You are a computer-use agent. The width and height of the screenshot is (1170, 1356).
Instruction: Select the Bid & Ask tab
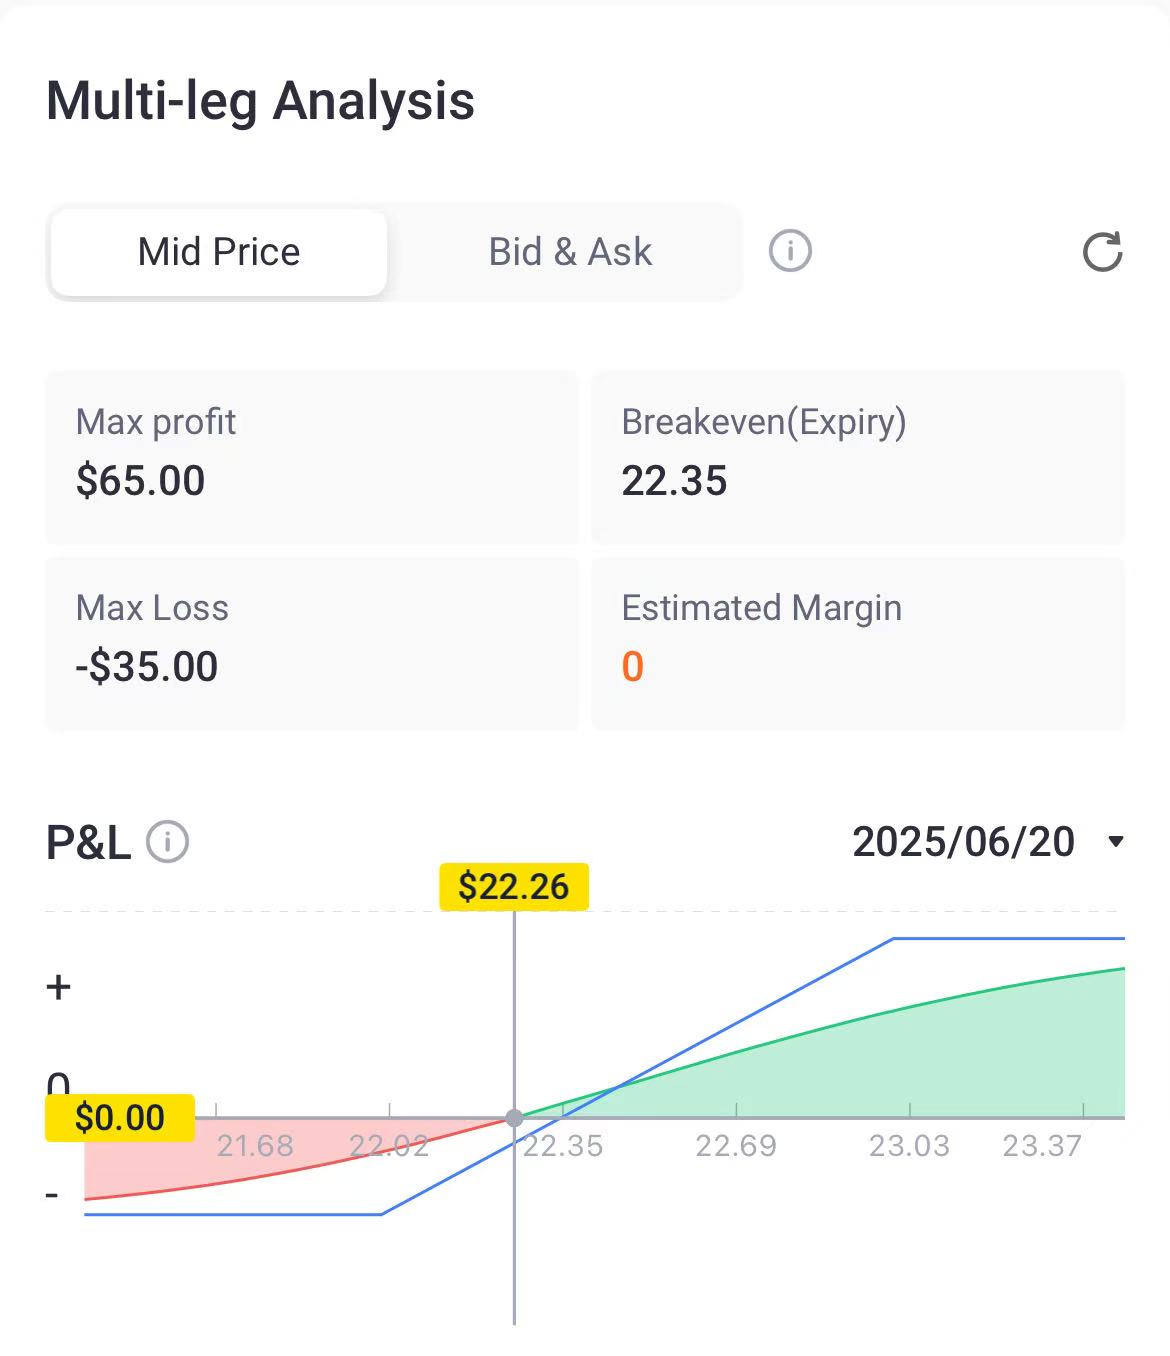click(x=570, y=252)
